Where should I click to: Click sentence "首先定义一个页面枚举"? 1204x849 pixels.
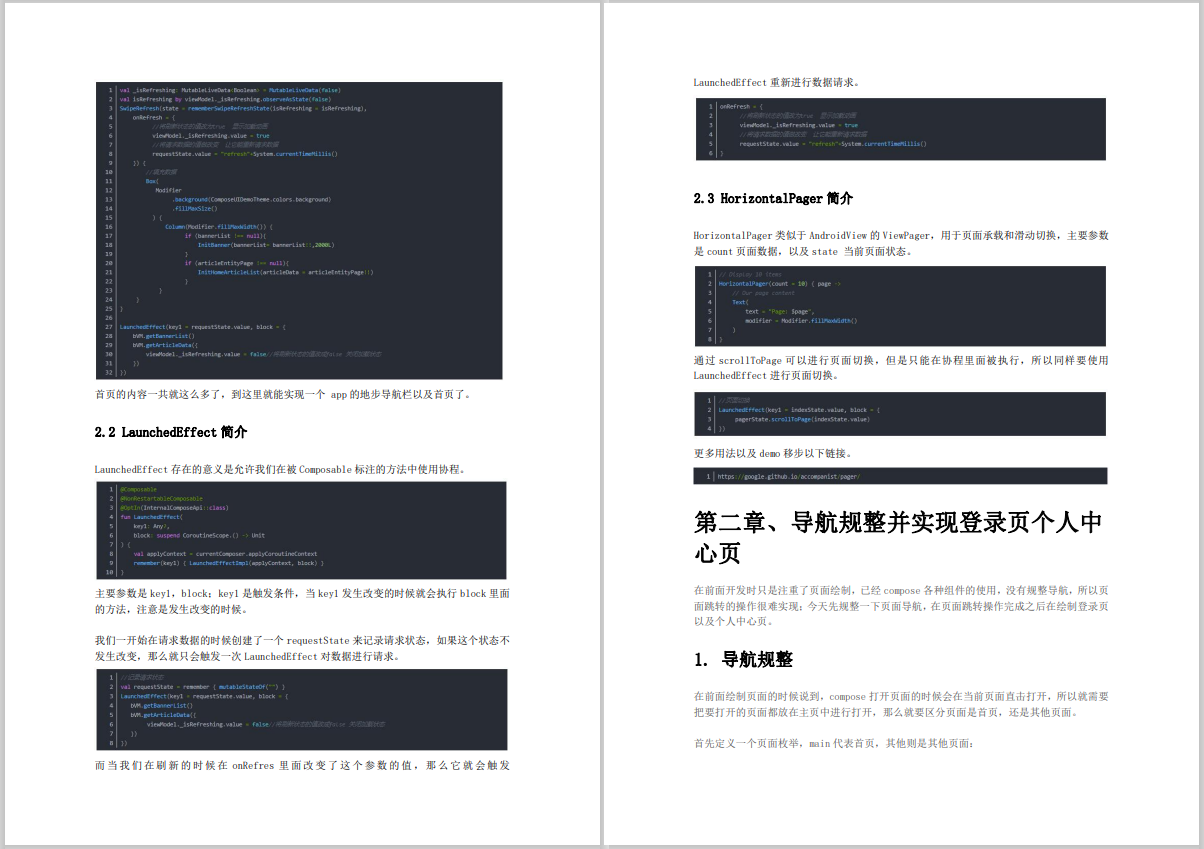pos(834,744)
